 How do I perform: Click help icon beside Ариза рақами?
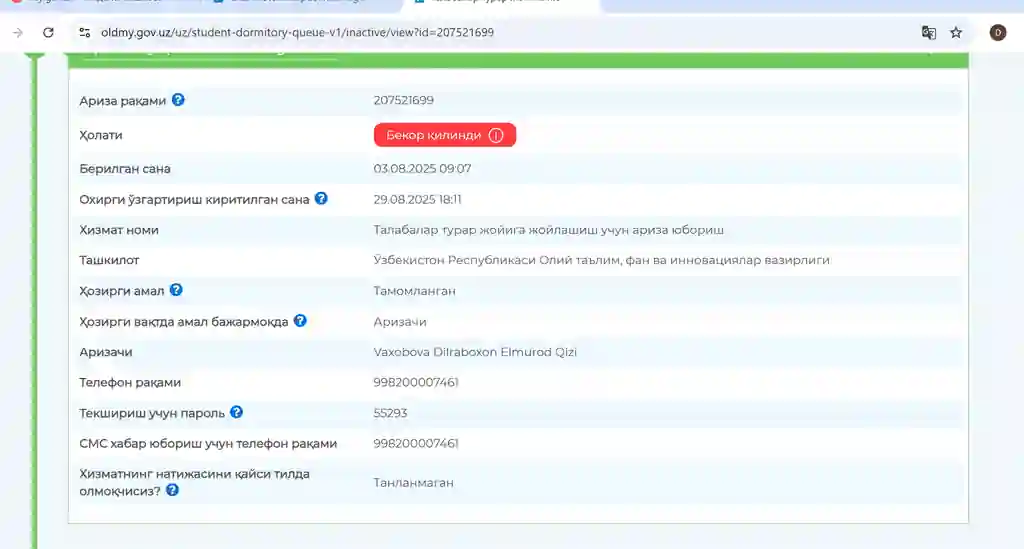tap(178, 100)
